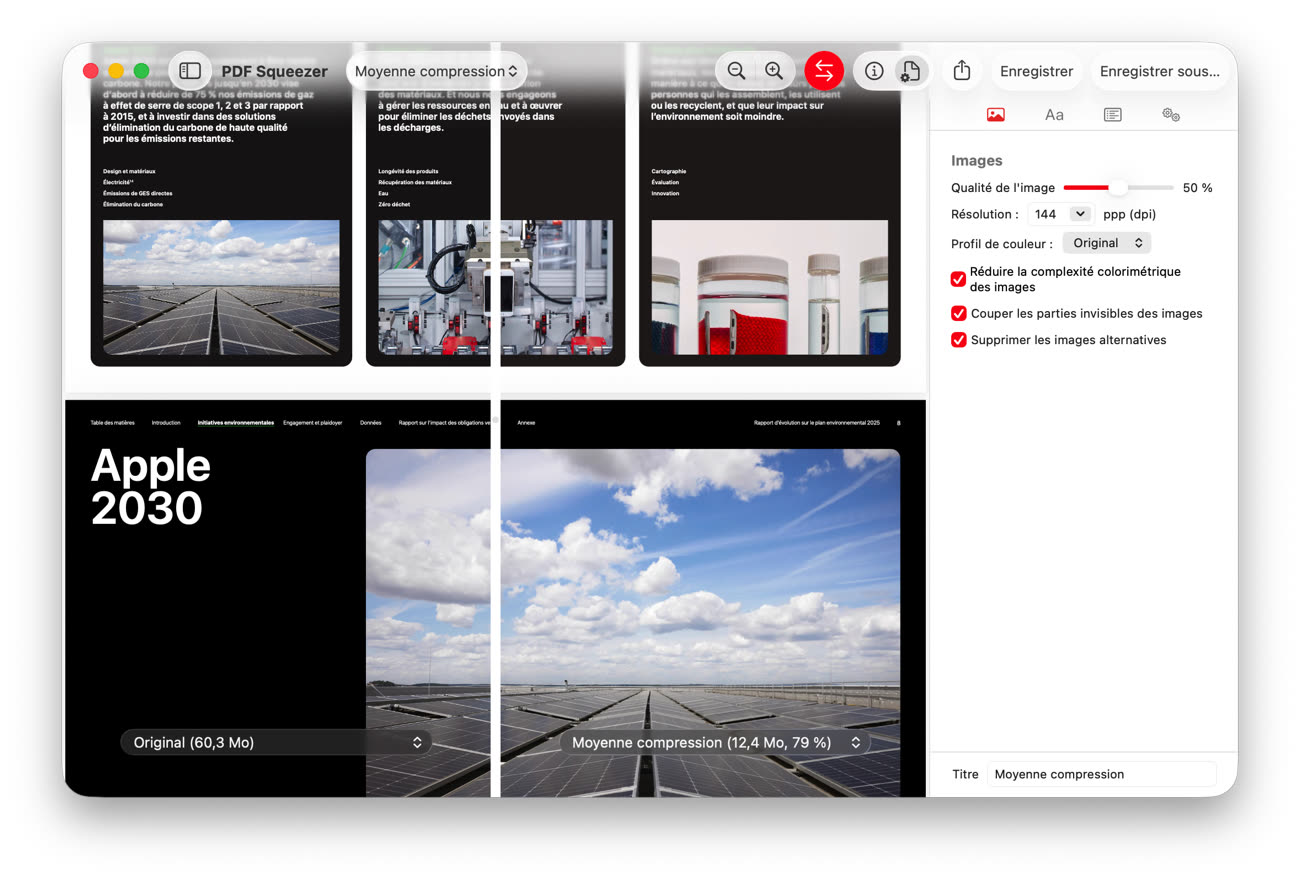Click the vertical before/after comparison divider handle
Image resolution: width=1300 pixels, height=879 pixels.
point(495,420)
